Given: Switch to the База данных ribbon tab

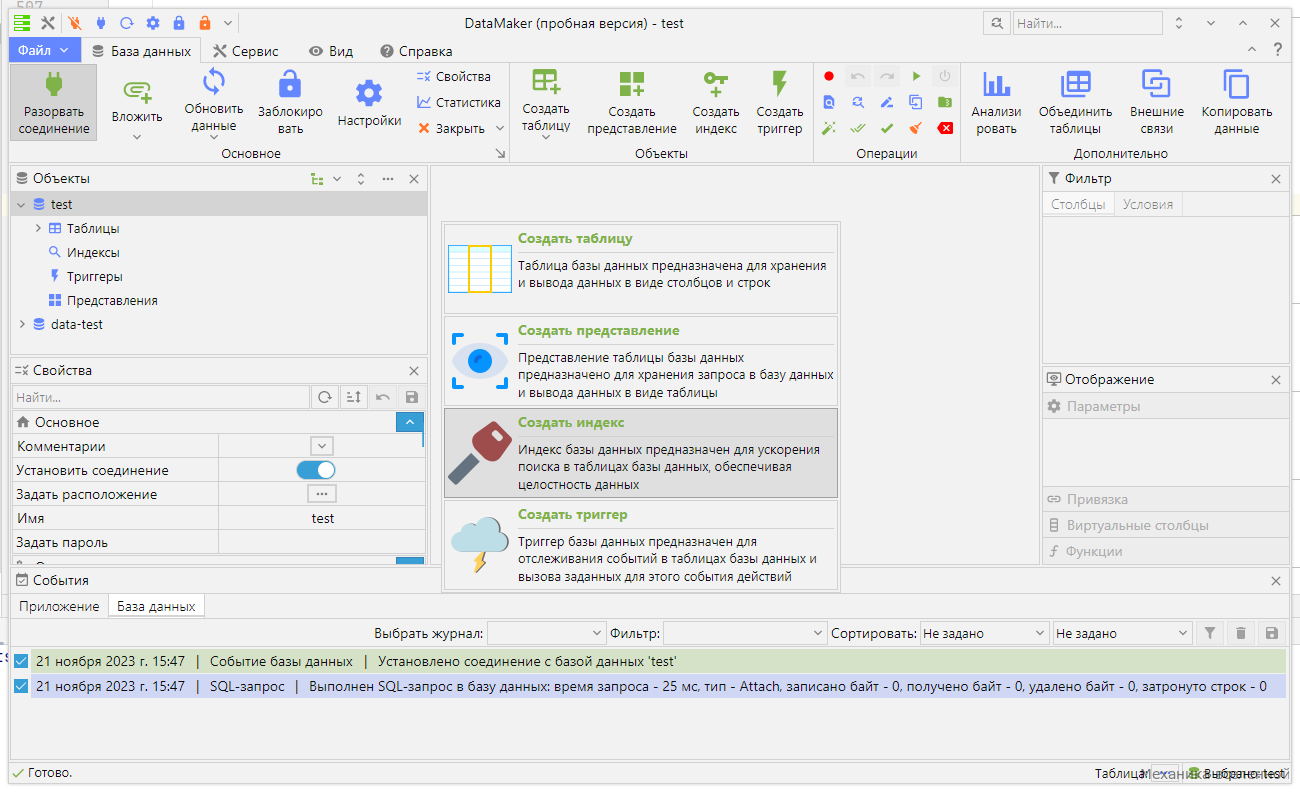Looking at the screenshot, I should pyautogui.click(x=141, y=51).
